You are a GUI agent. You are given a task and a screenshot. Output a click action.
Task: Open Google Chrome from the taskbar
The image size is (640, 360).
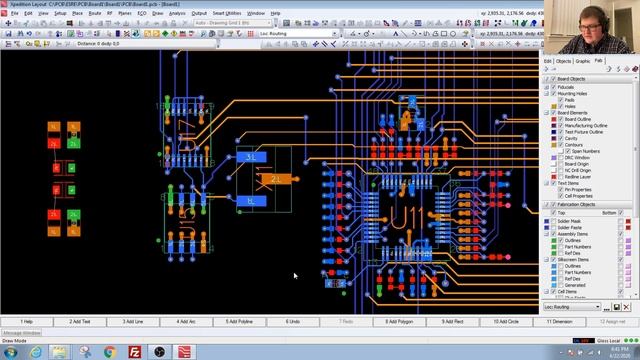109,352
